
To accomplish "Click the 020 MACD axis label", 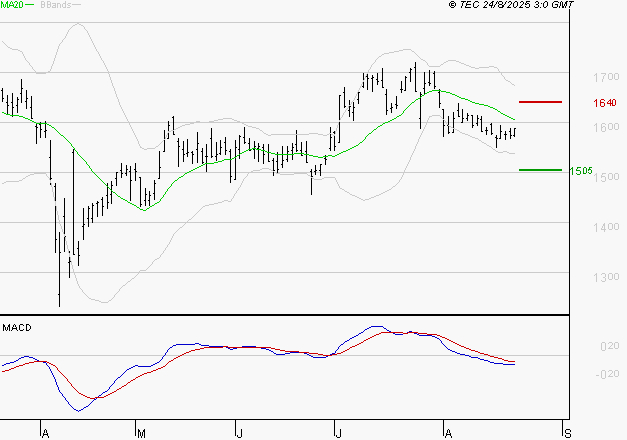I will [610, 346].
